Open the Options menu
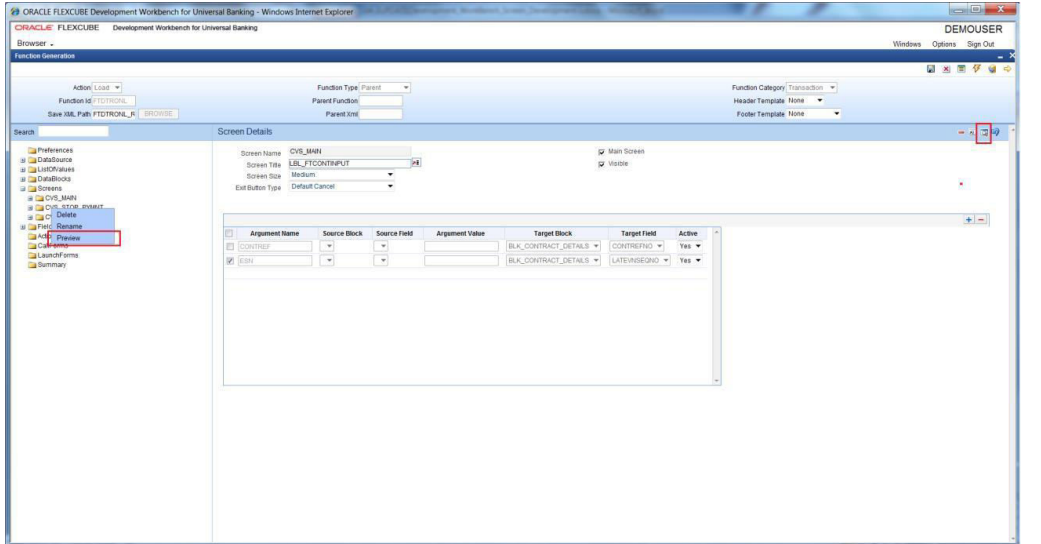This screenshot has width=1041, height=544. [x=943, y=45]
